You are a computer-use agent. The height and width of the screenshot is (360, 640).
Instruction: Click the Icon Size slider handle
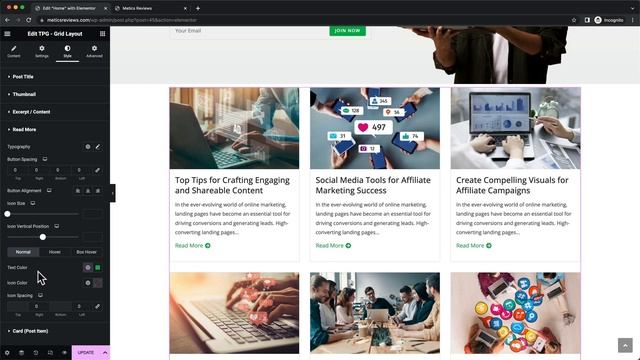pos(7,214)
